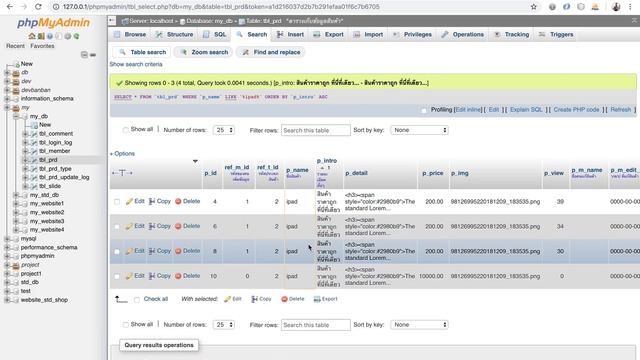Open the SQL tab
The height and width of the screenshot is (360, 640).
pos(215,35)
